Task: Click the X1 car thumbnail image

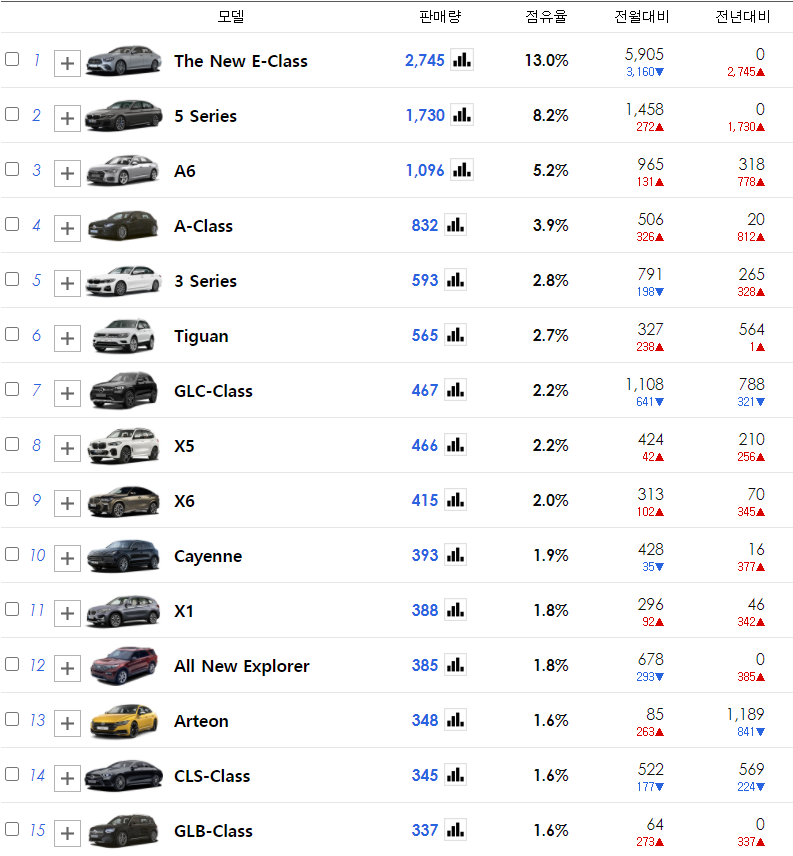Action: (123, 610)
